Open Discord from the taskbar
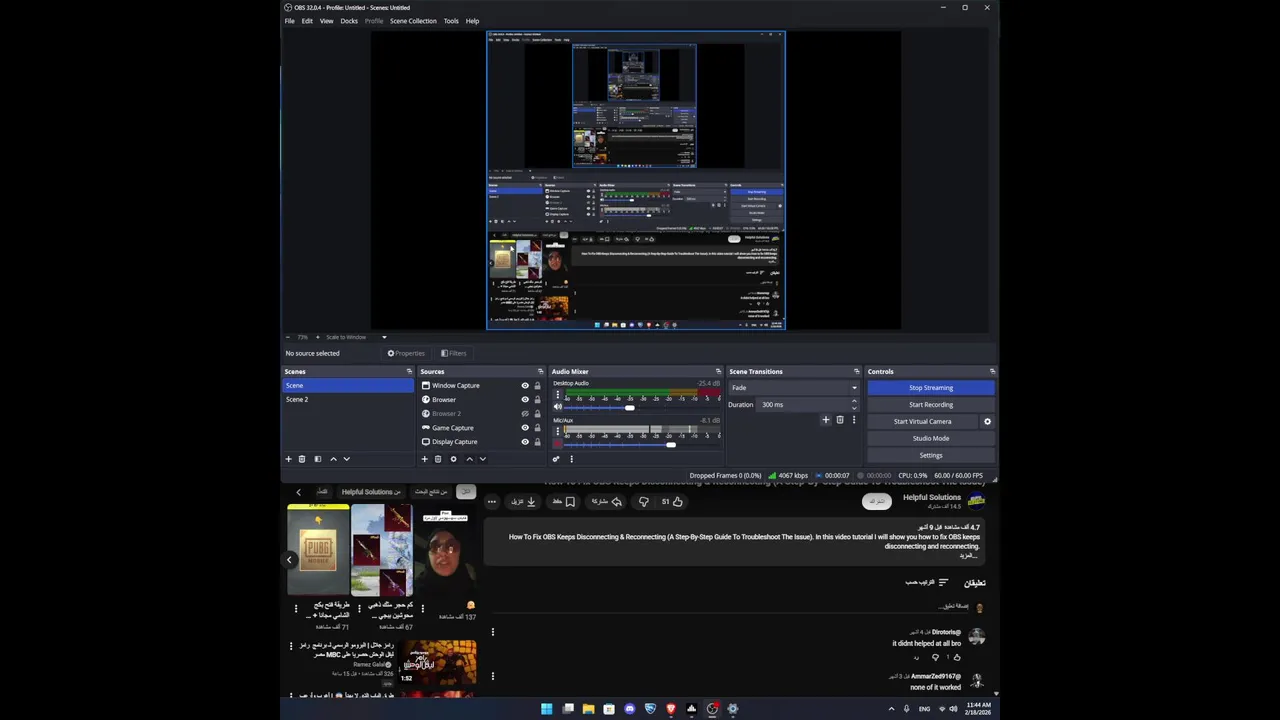This screenshot has height=720, width=1280. (x=629, y=709)
